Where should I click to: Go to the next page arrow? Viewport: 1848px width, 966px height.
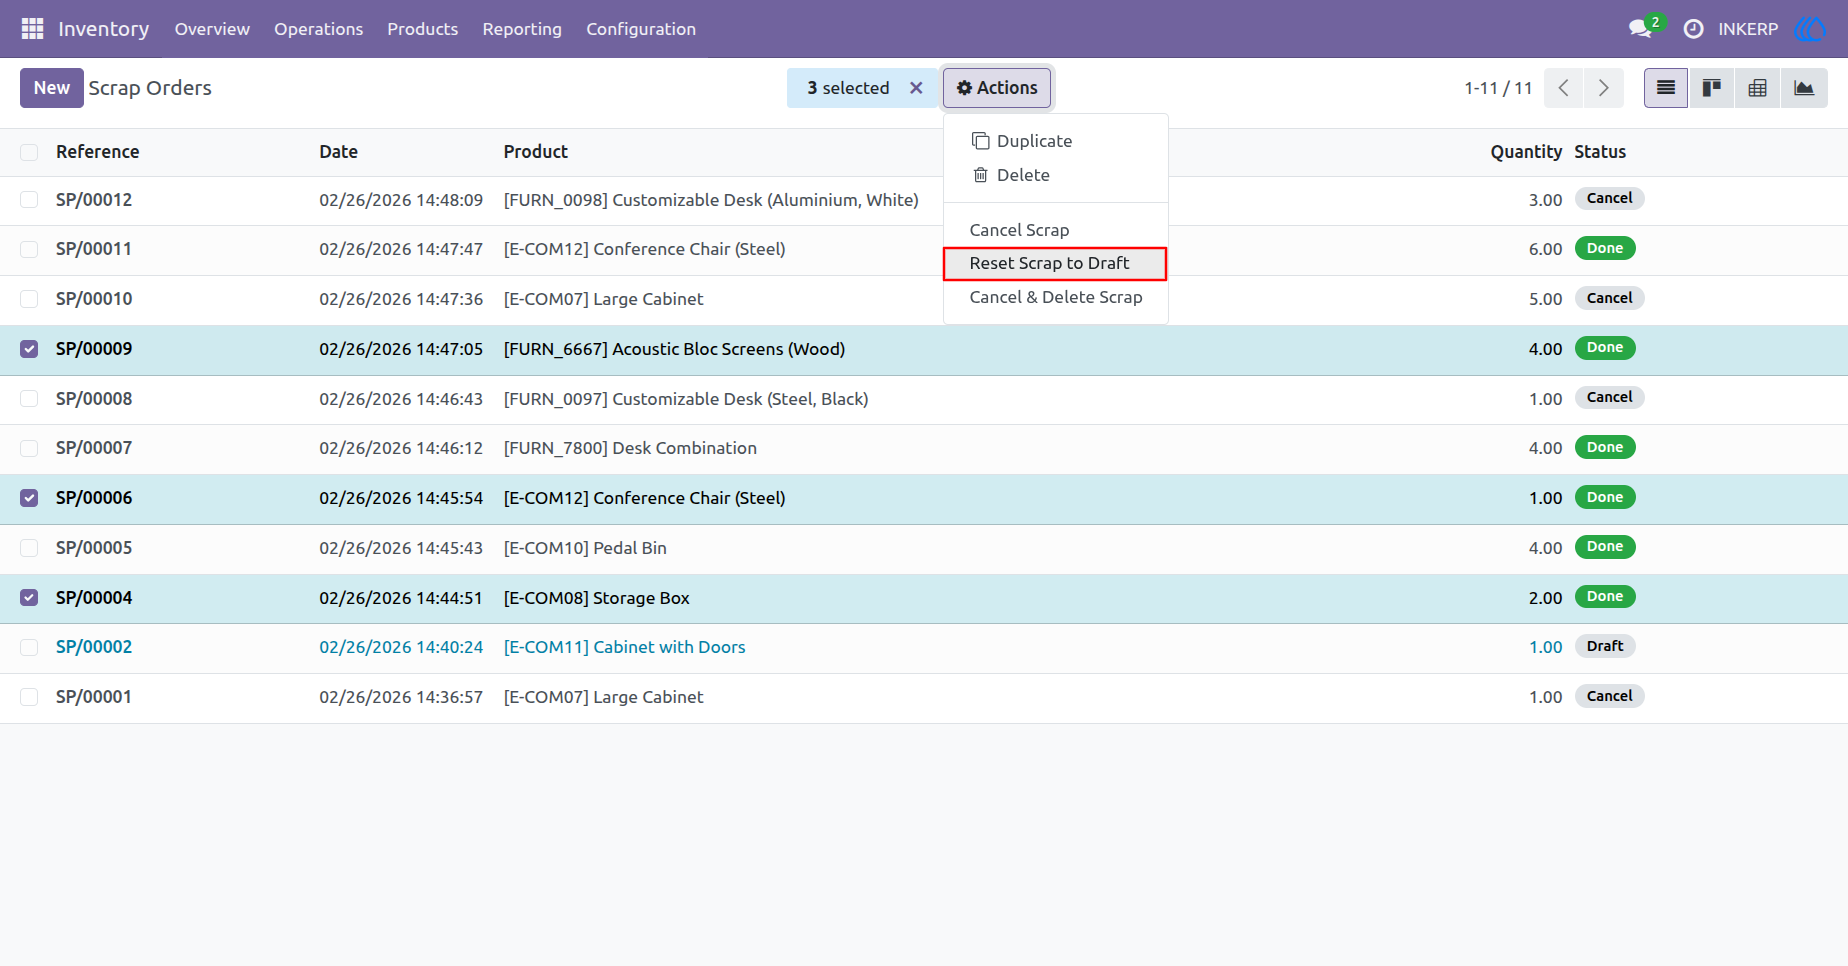pyautogui.click(x=1604, y=88)
